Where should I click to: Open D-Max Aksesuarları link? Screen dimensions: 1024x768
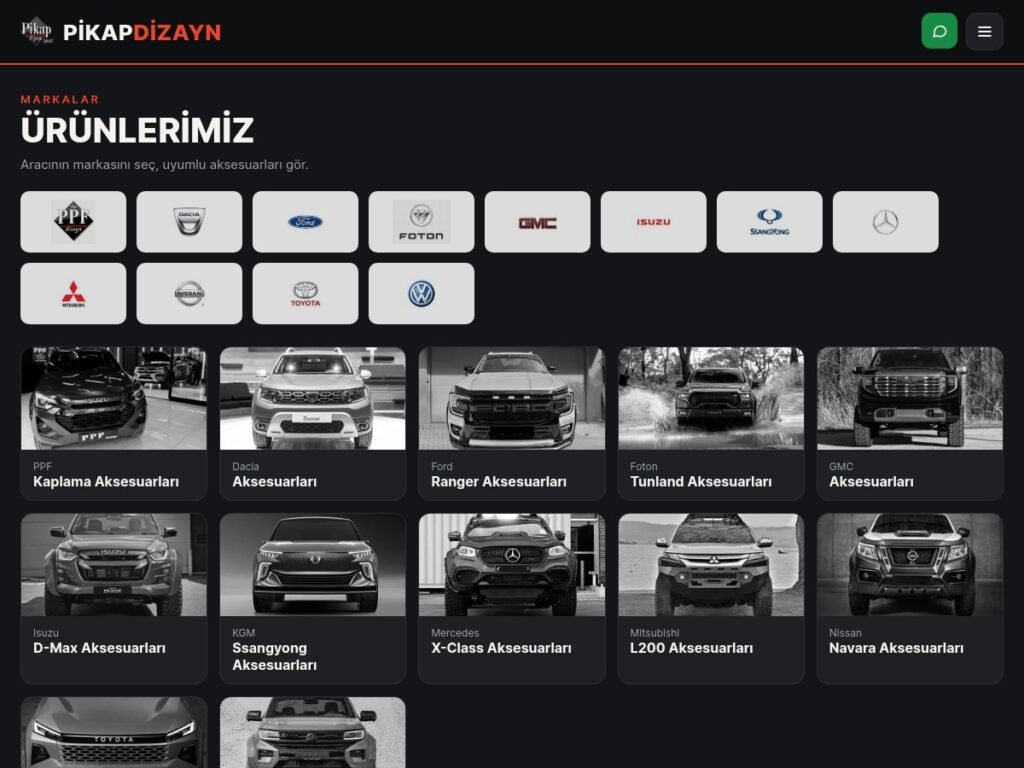(99, 648)
